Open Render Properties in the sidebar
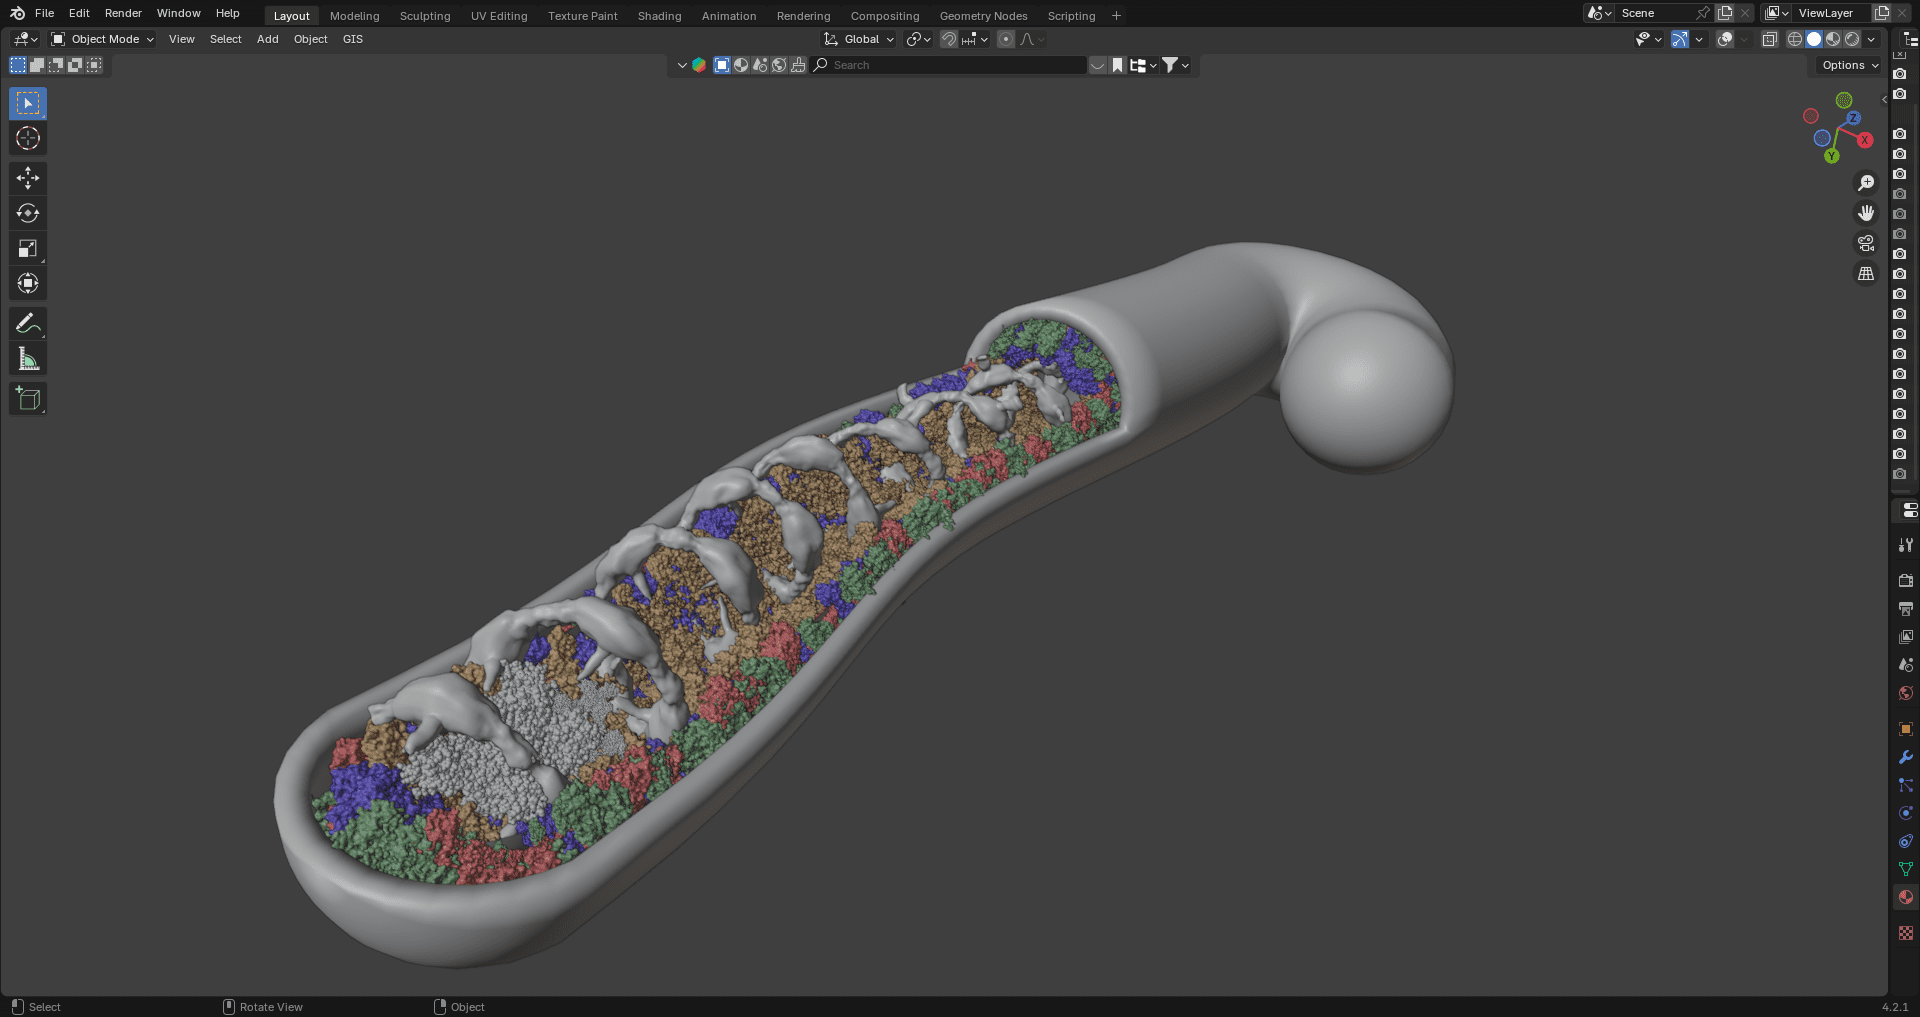The image size is (1920, 1017). 1906,580
